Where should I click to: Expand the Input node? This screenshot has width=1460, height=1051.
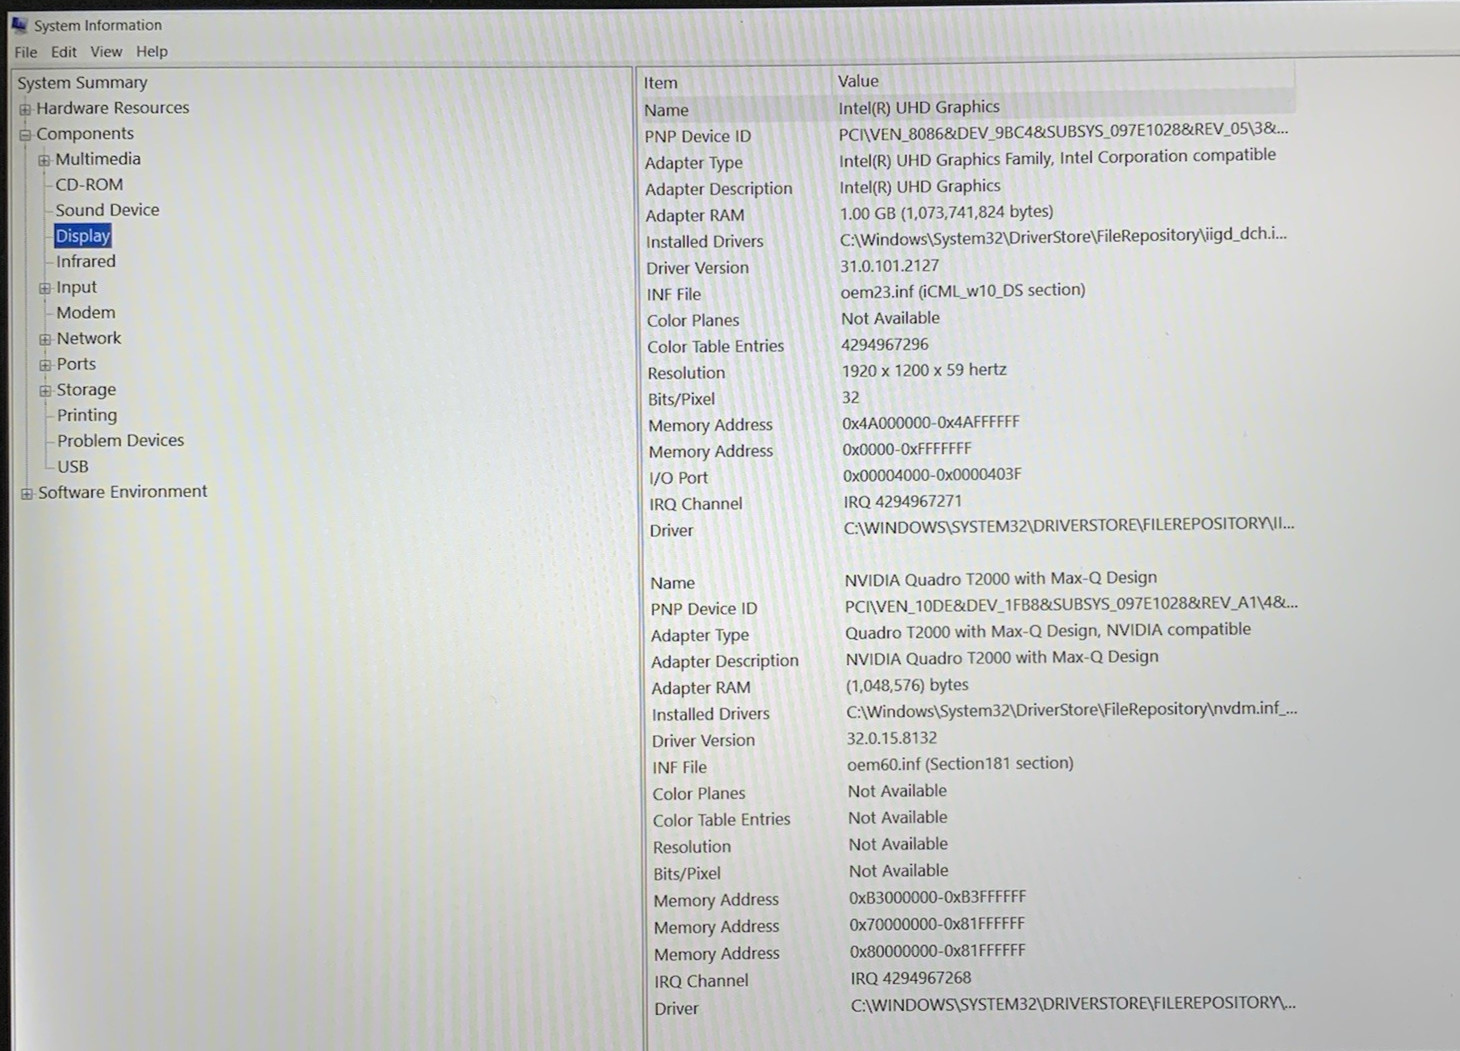(x=44, y=288)
